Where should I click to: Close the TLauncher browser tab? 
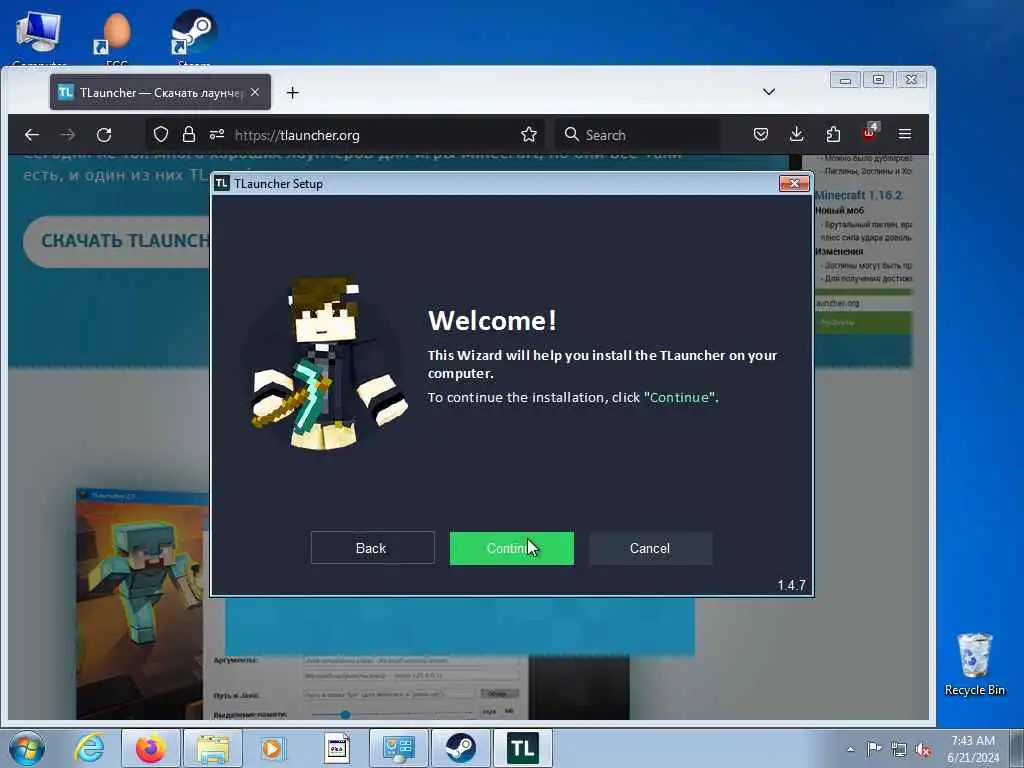(x=255, y=93)
